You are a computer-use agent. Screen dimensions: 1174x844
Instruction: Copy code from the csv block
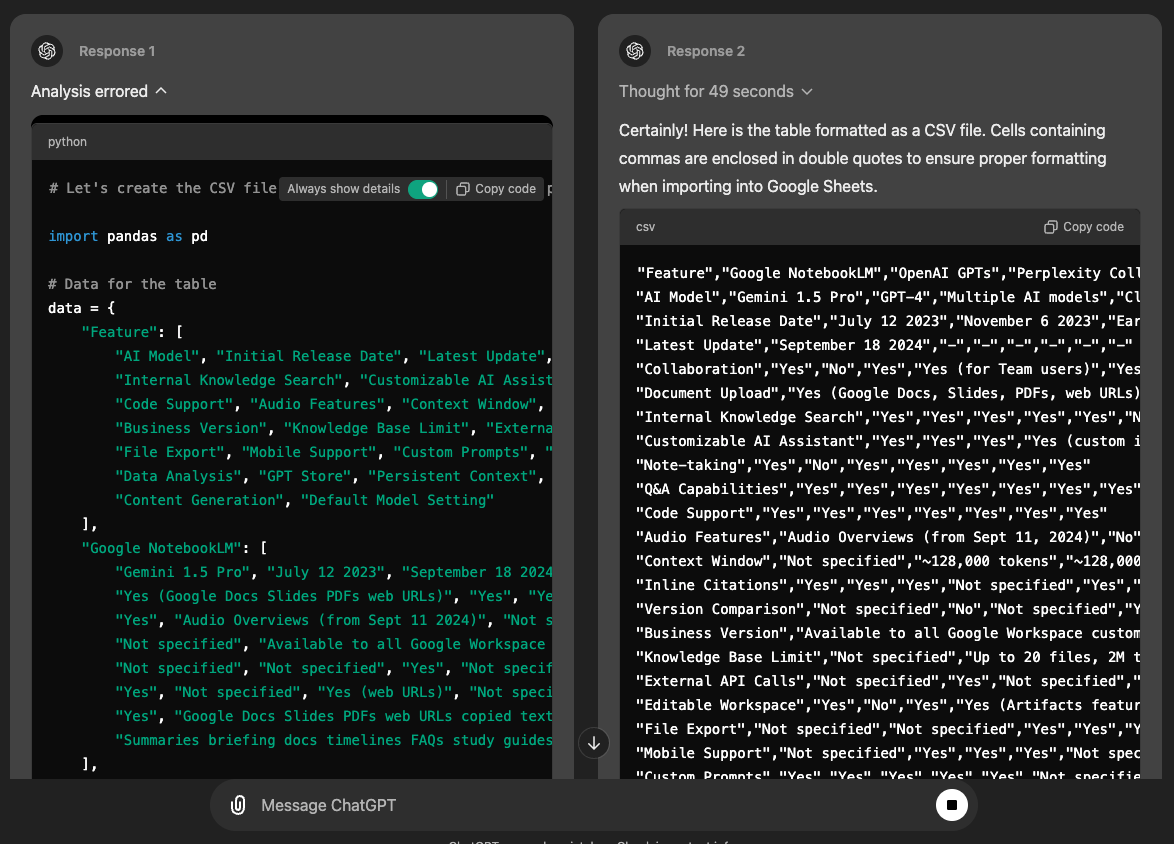click(x=1084, y=227)
